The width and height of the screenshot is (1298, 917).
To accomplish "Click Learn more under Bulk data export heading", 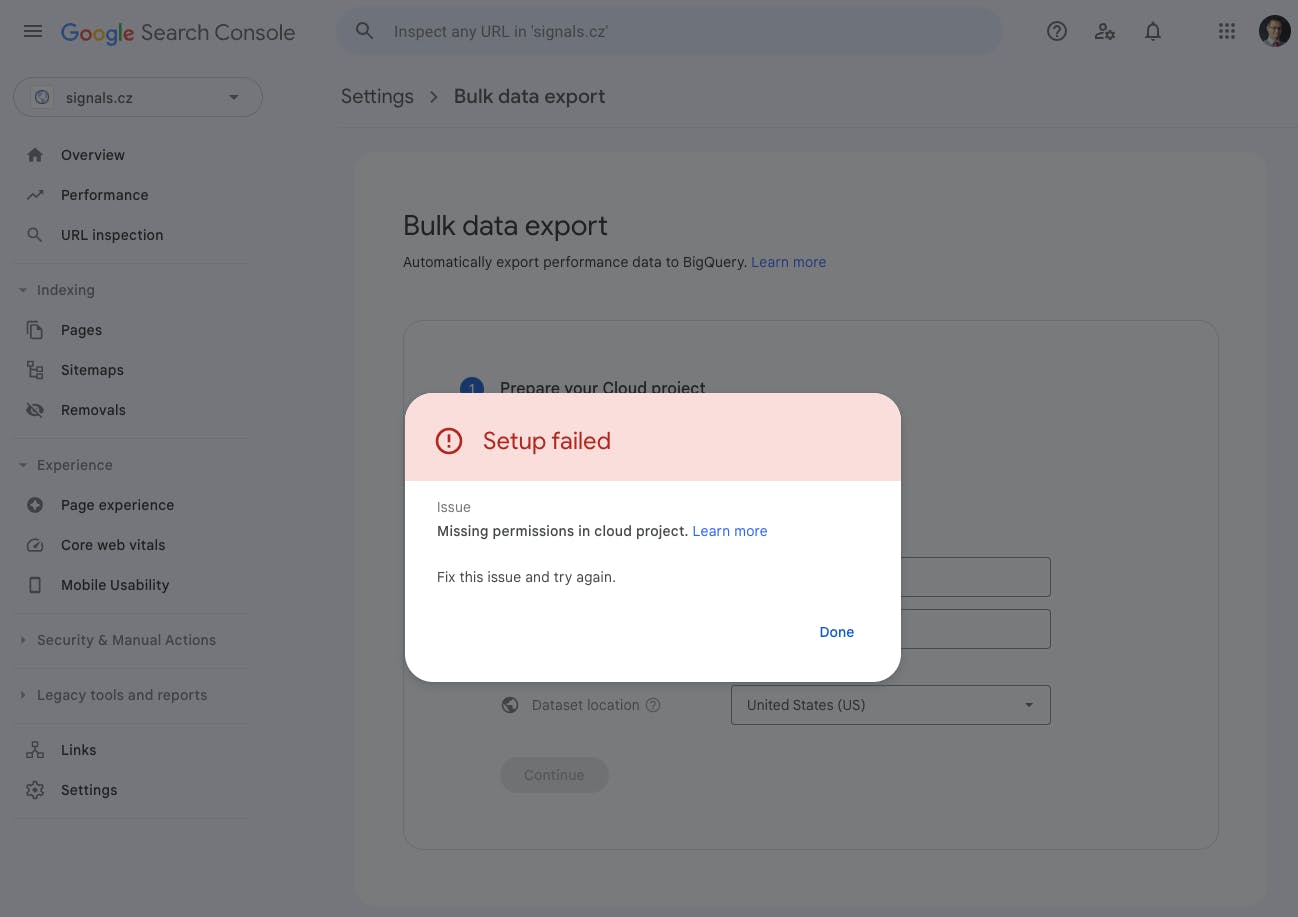I will [x=789, y=262].
